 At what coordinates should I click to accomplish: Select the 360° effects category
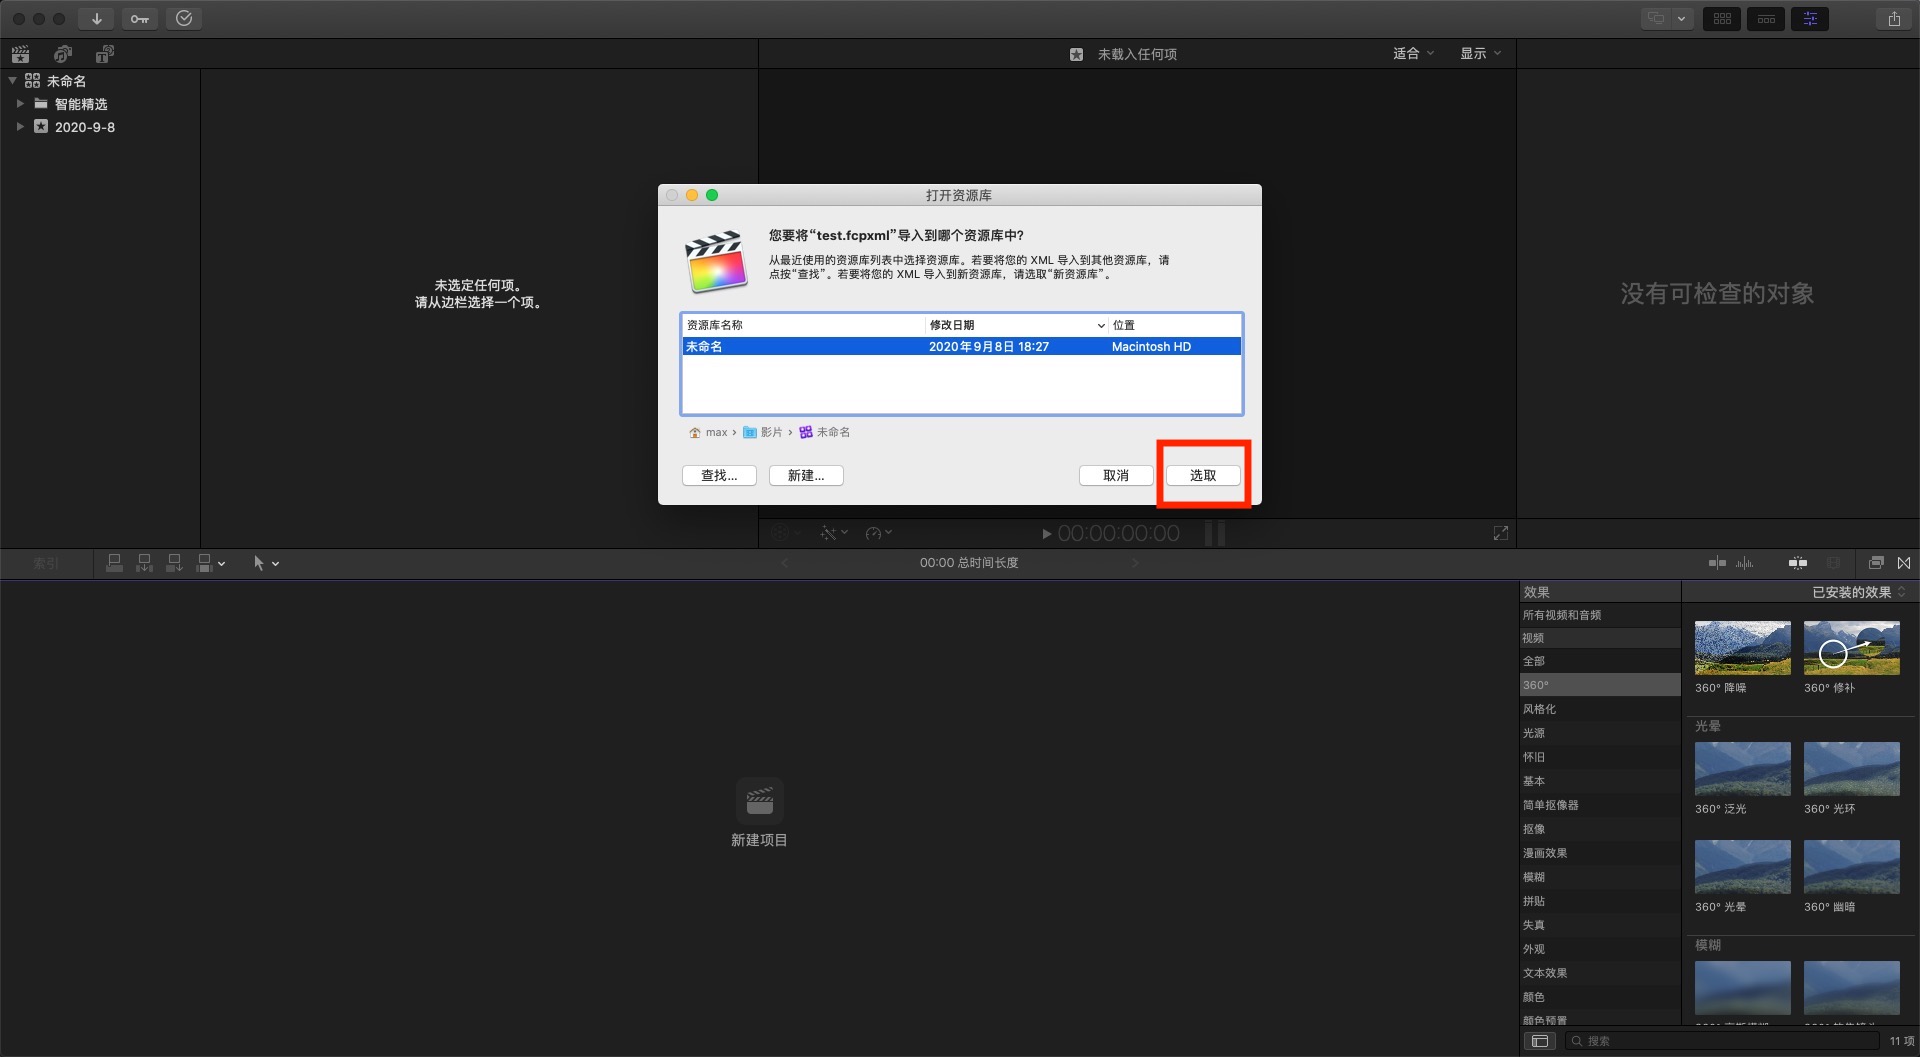point(1600,685)
